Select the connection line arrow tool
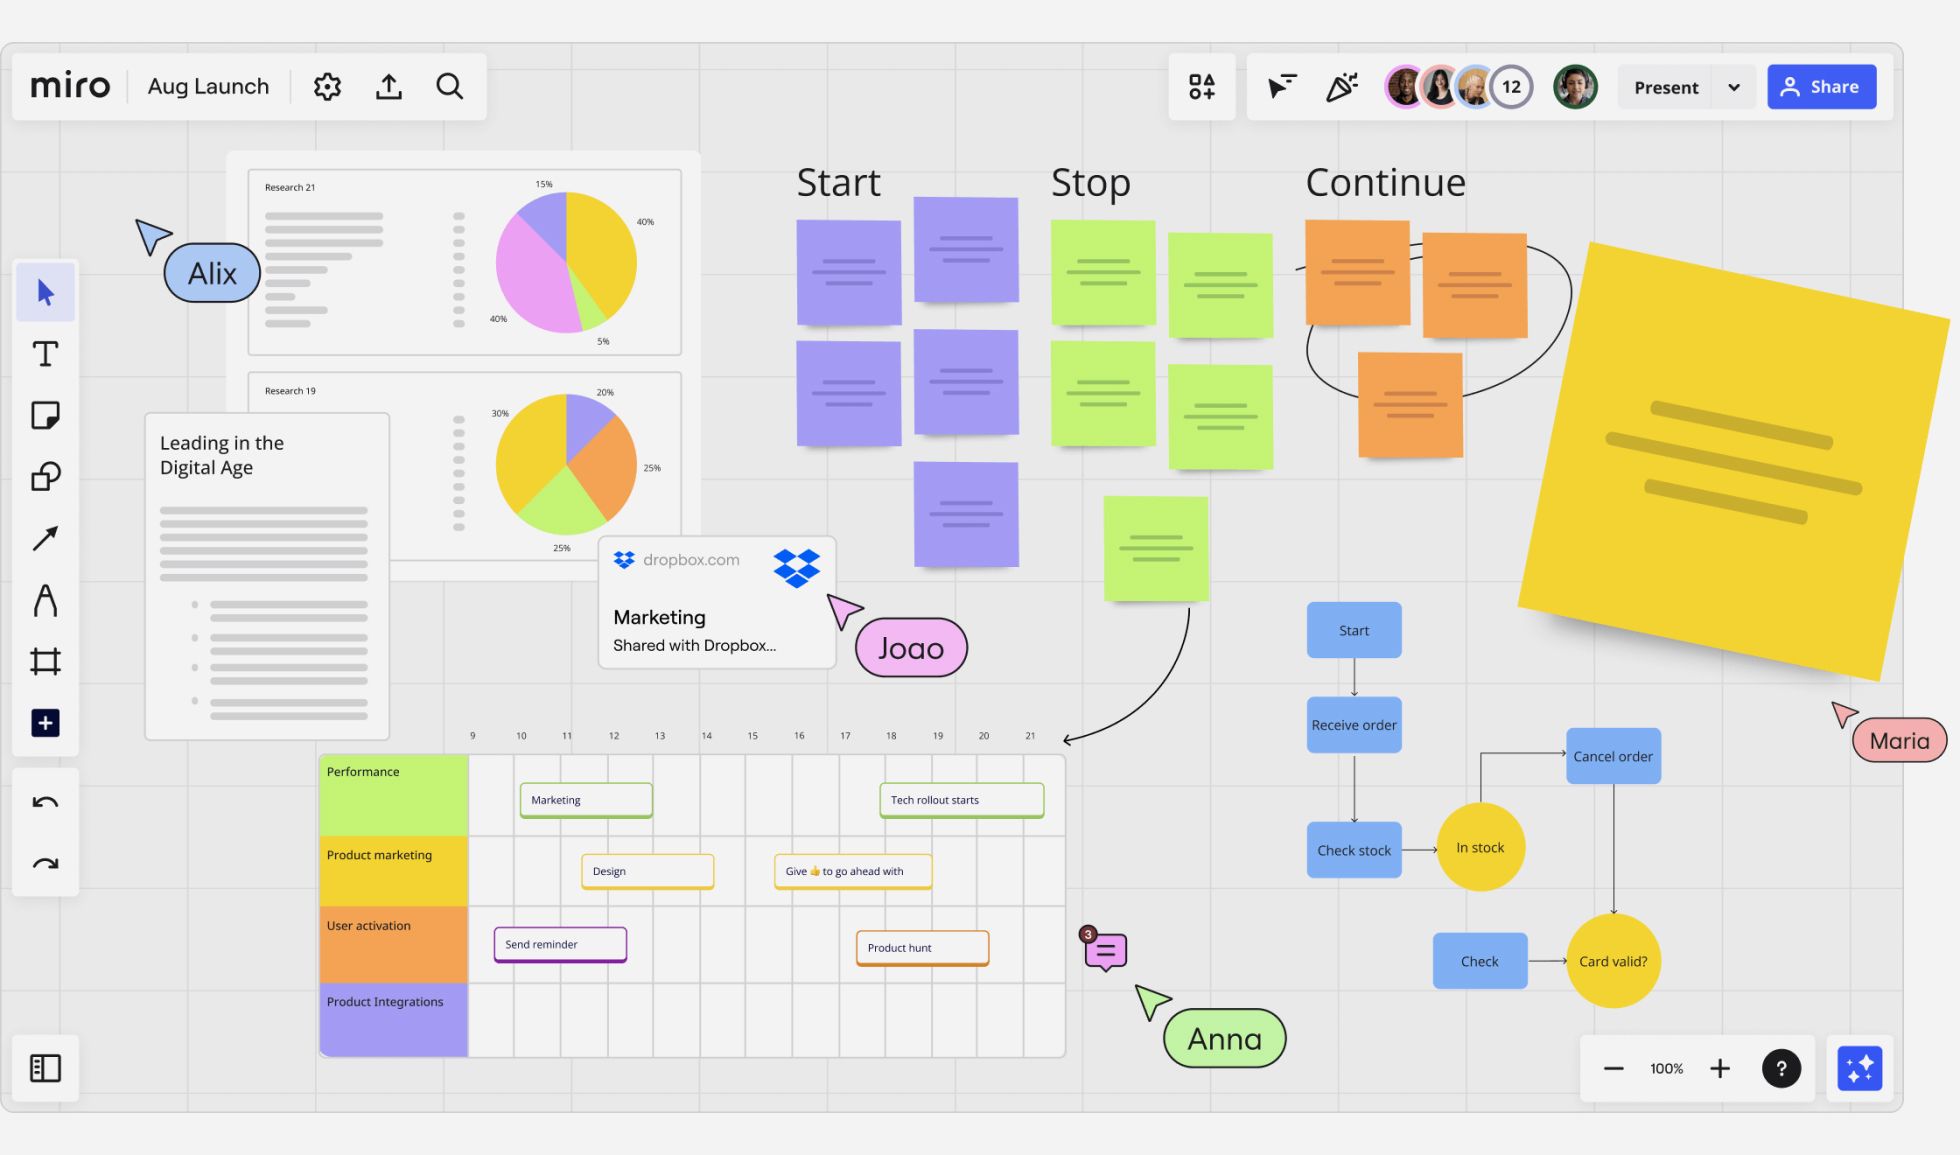This screenshot has width=1960, height=1155. (45, 539)
